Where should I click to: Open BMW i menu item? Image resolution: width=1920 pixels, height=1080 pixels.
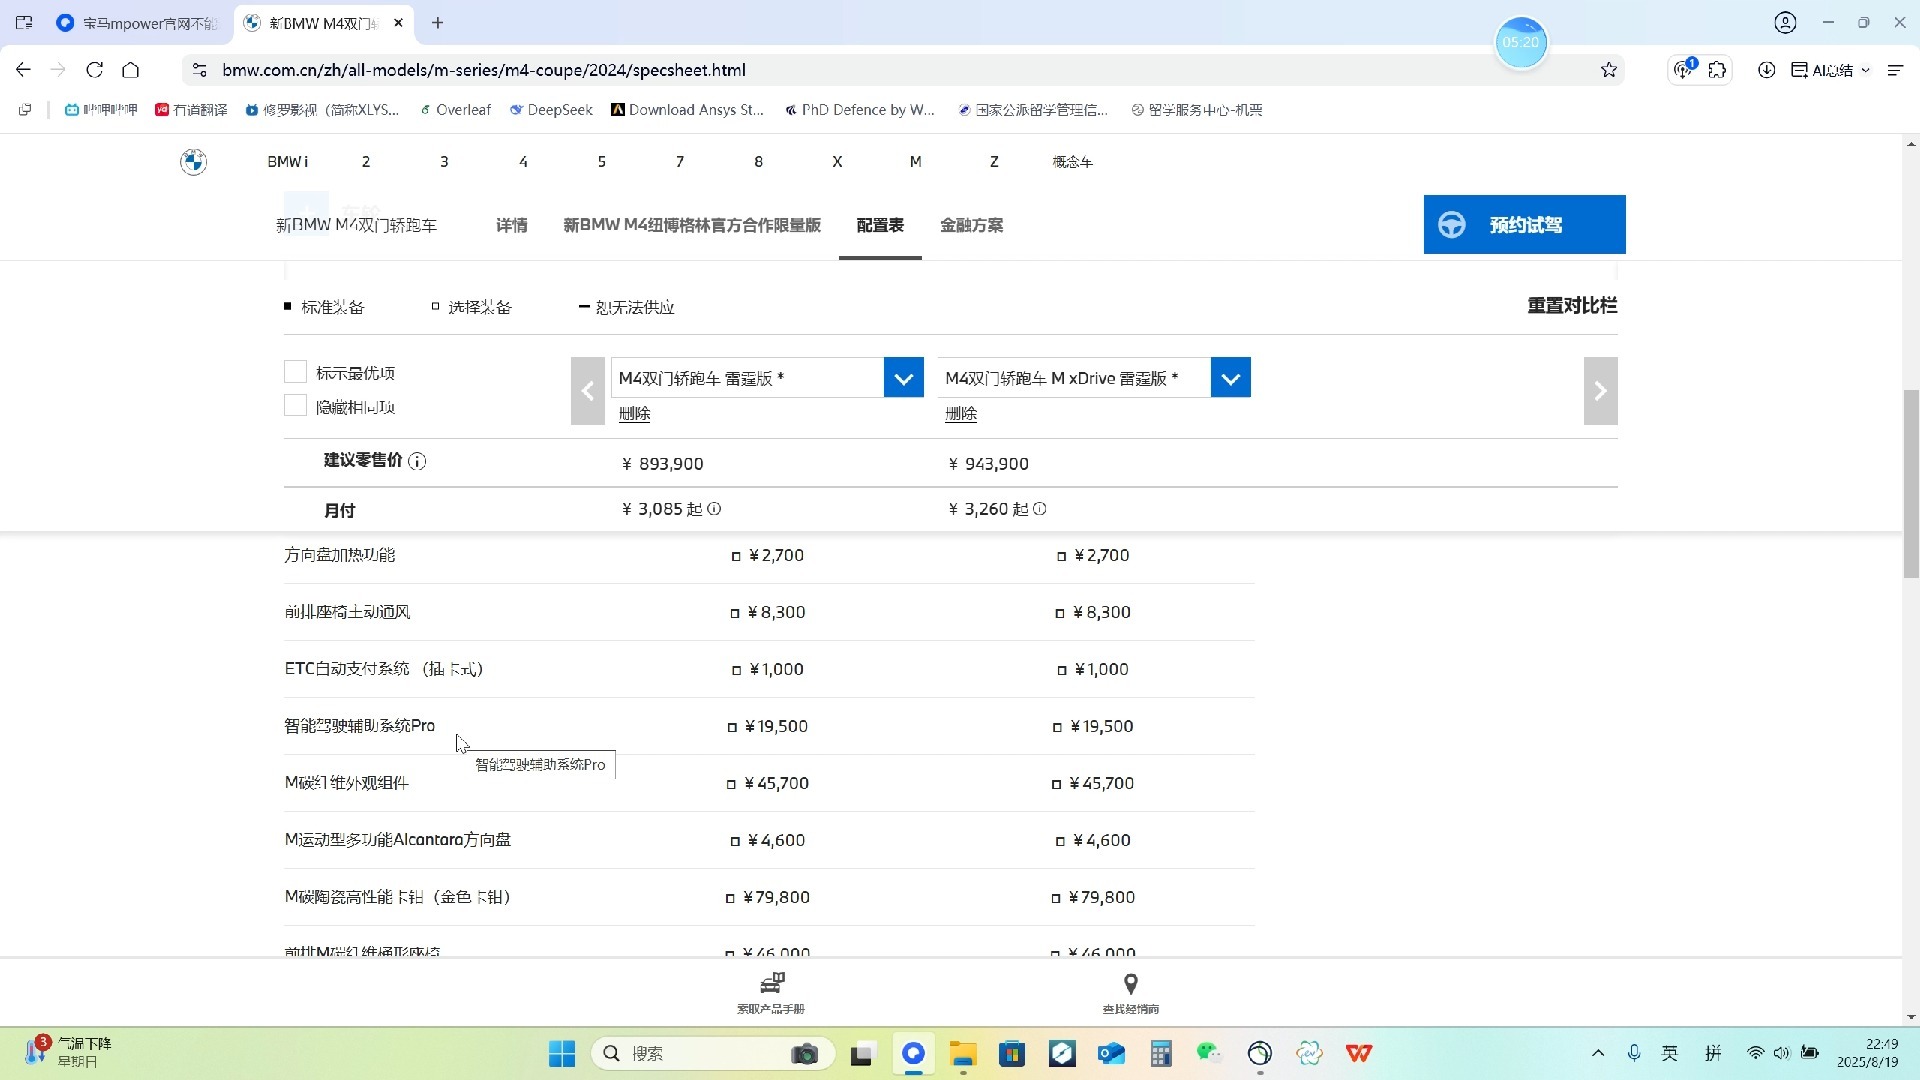[288, 162]
